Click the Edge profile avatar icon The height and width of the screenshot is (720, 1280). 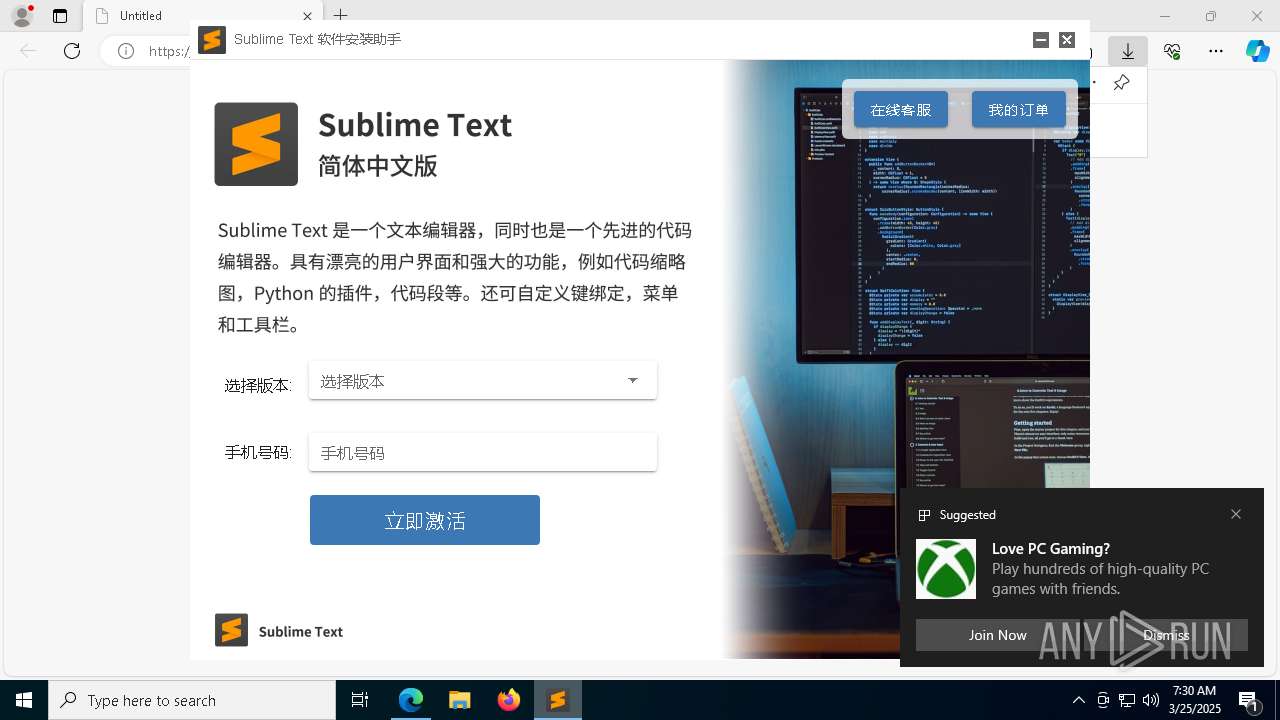(22, 16)
